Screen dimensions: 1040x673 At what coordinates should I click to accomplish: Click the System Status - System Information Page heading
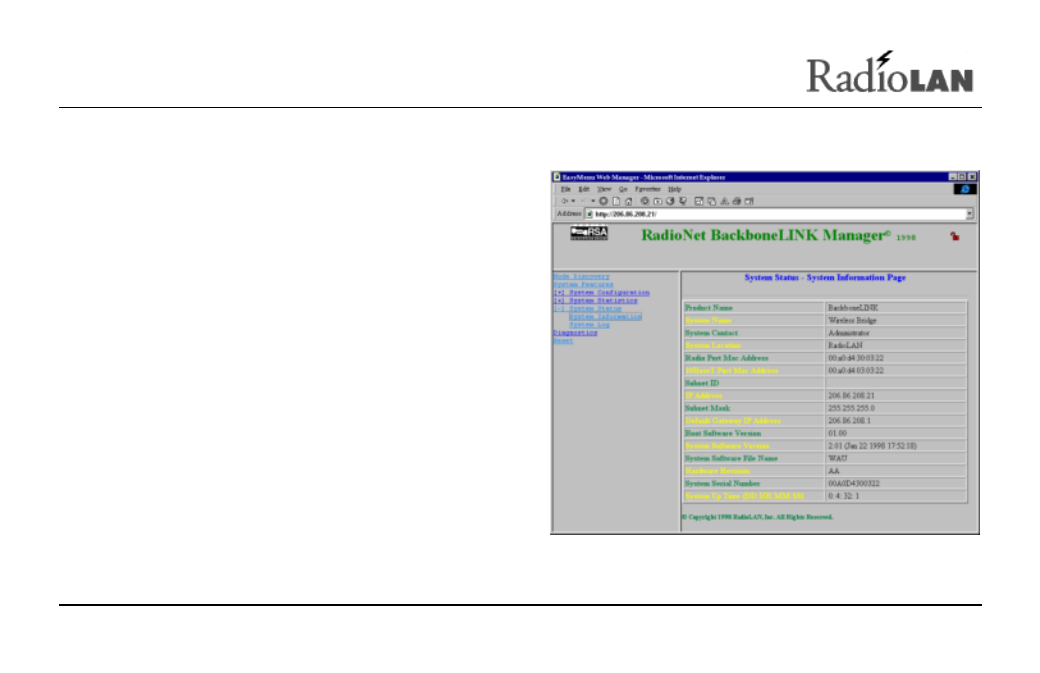click(x=825, y=278)
